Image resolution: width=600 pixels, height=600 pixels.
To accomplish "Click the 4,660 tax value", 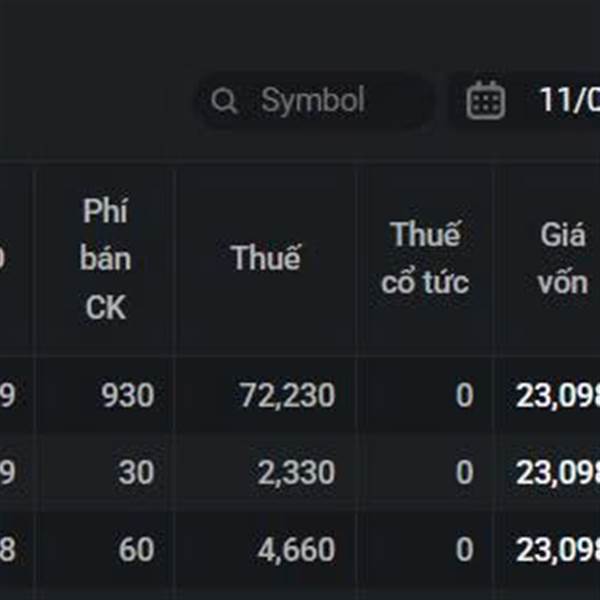I will pos(296,549).
